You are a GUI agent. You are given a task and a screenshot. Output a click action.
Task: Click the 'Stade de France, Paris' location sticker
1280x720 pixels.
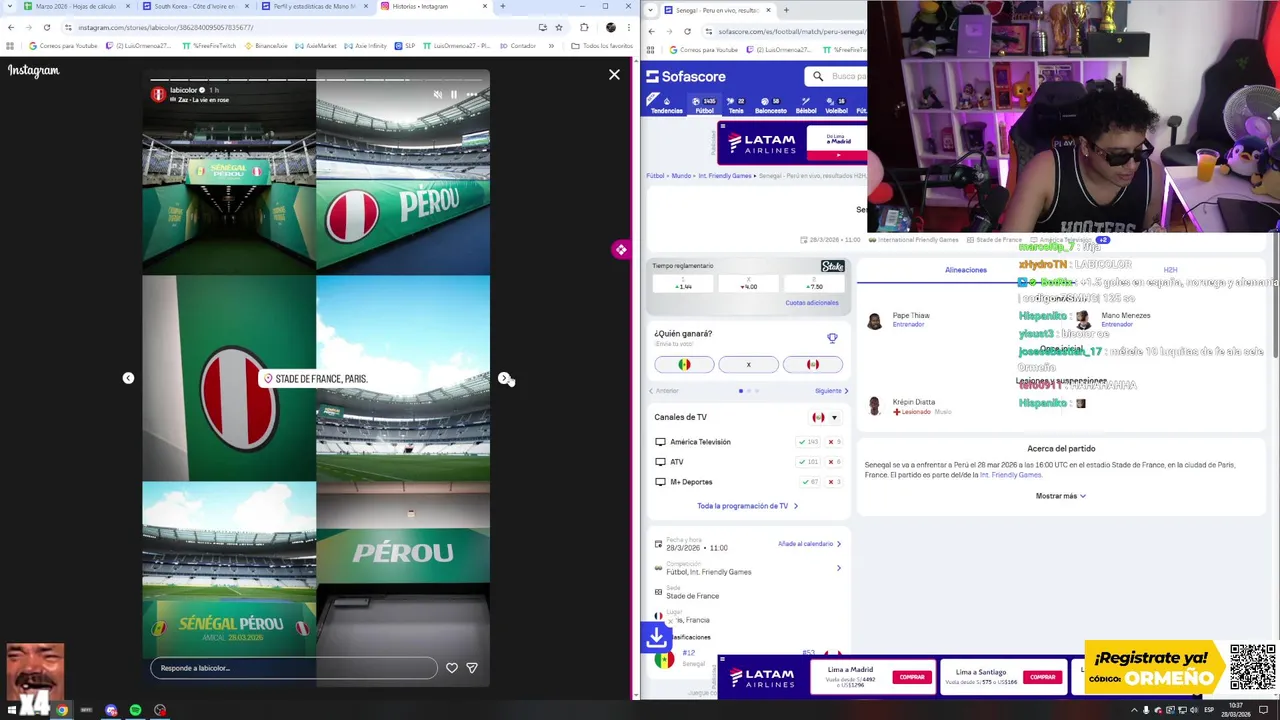[315, 379]
